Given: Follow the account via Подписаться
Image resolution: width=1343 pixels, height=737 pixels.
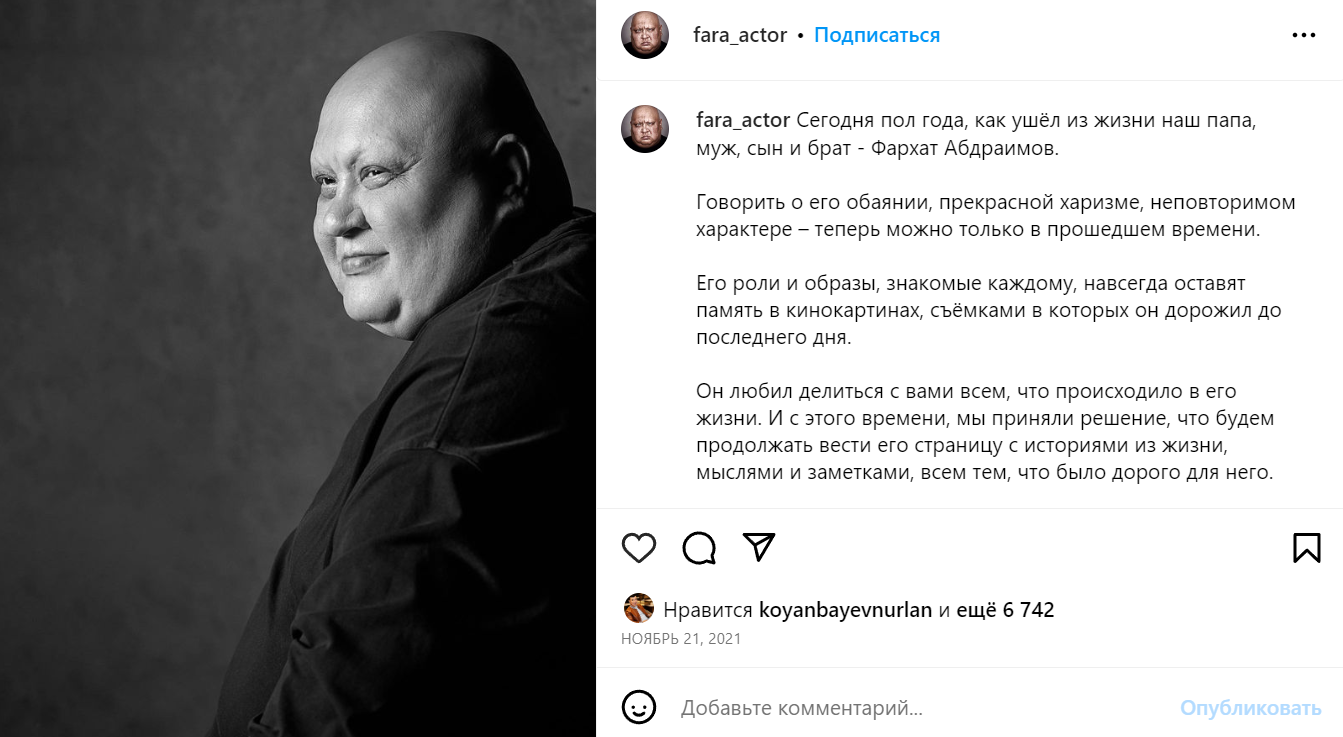Looking at the screenshot, I should [877, 35].
